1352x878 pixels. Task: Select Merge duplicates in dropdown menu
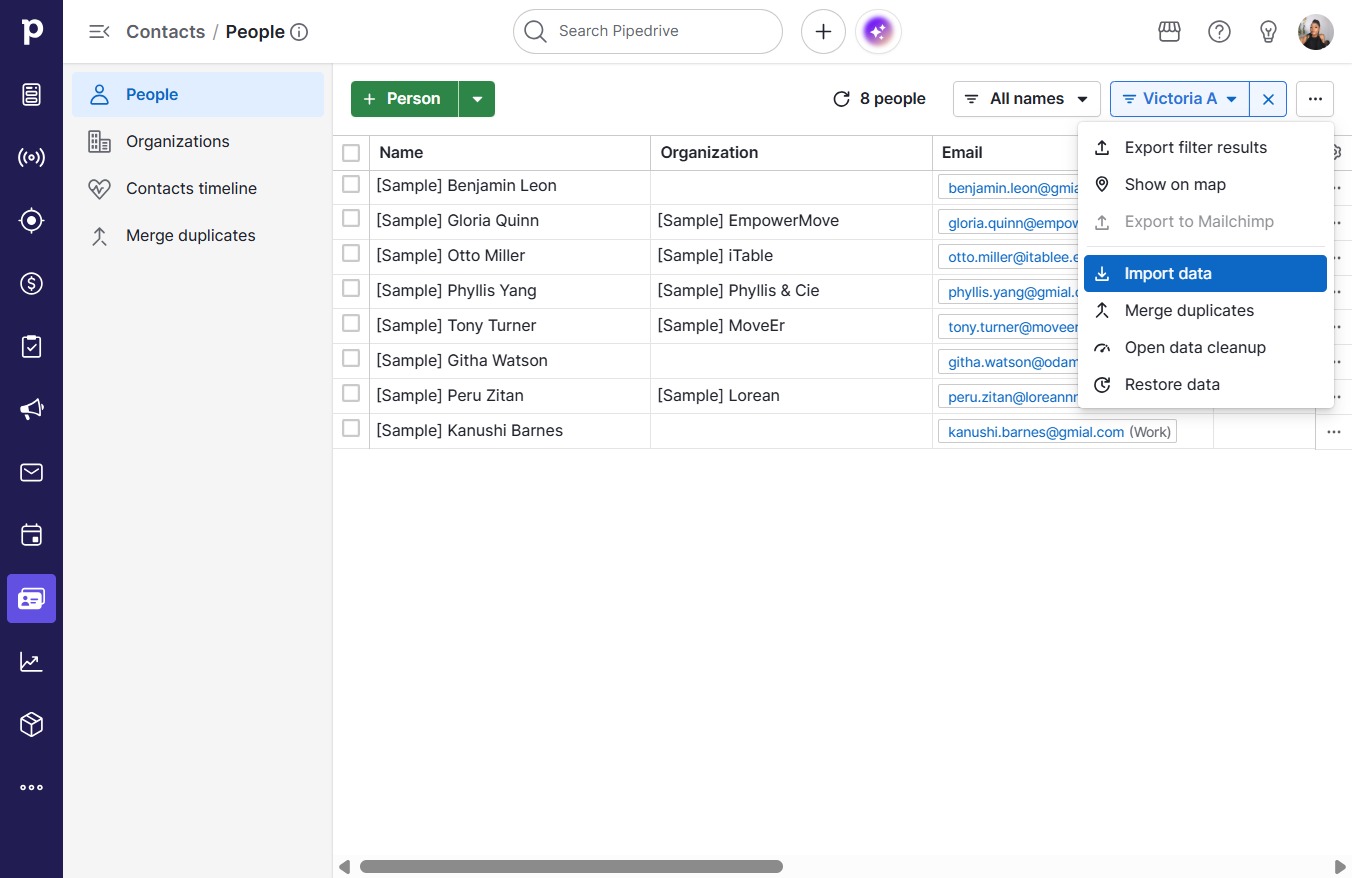click(x=1205, y=310)
